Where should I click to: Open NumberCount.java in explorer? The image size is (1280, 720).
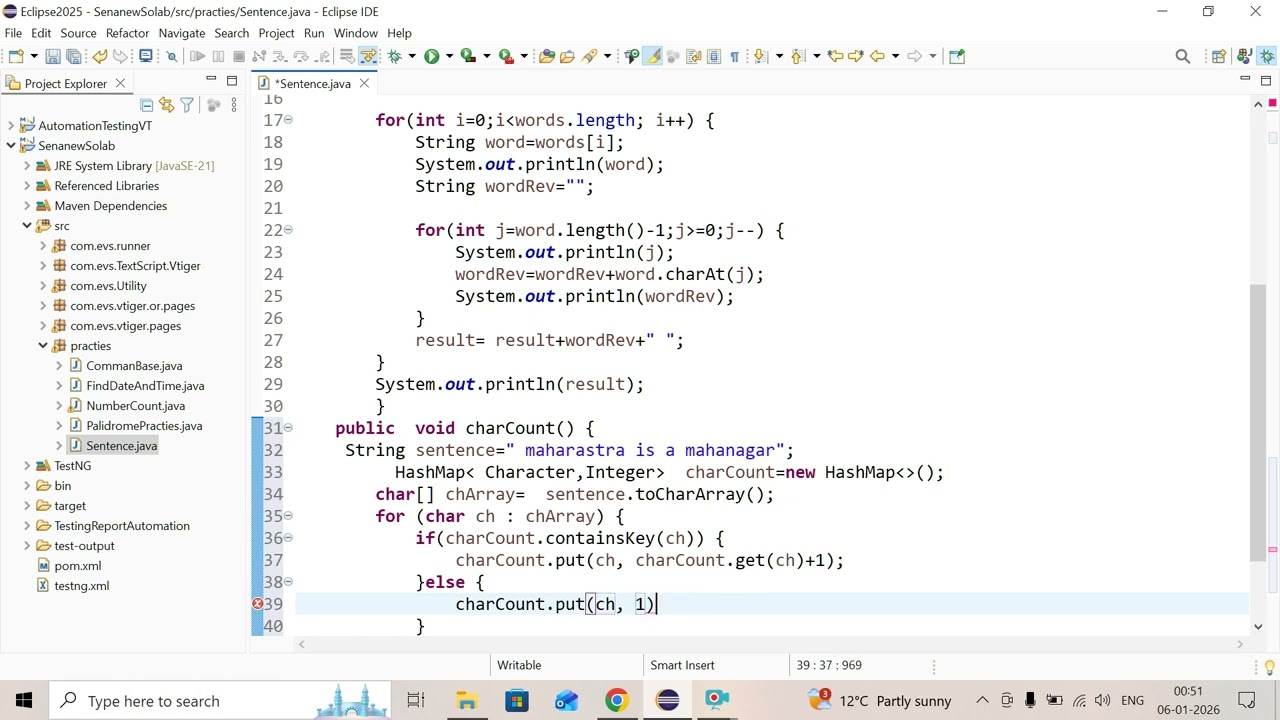point(135,406)
